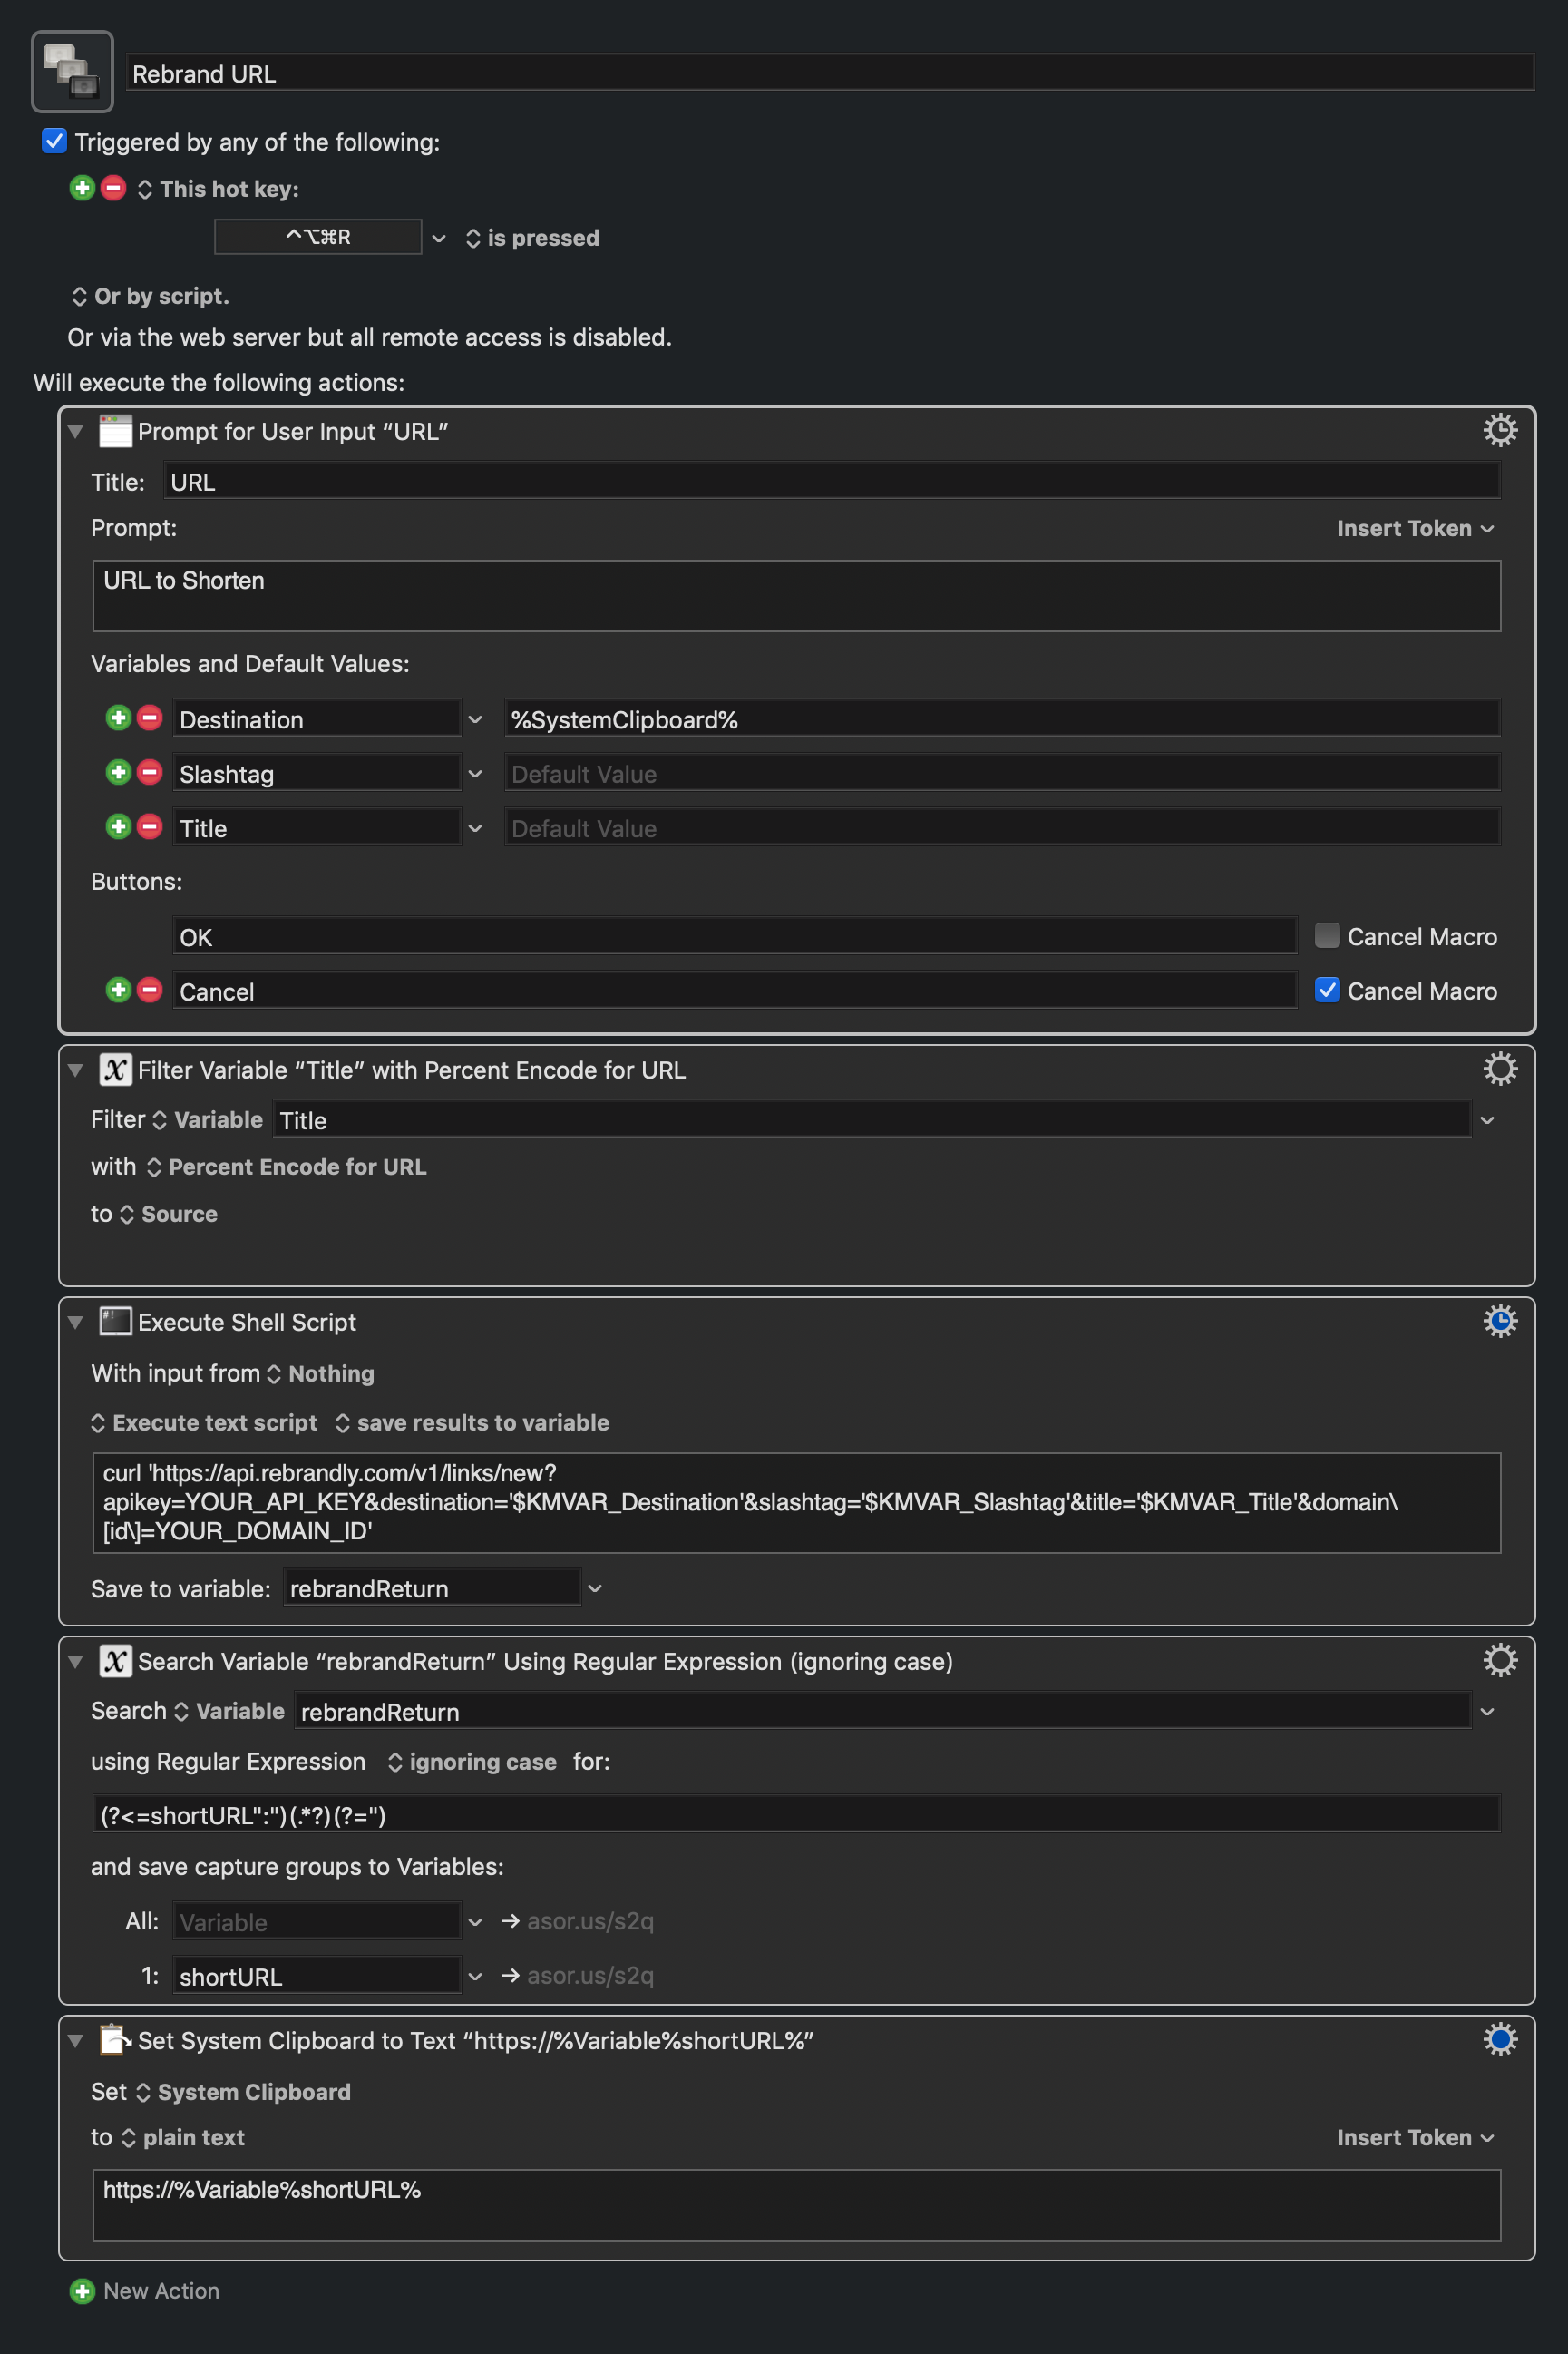Click the https://%Variable%shortURL% text box
The width and height of the screenshot is (1568, 2354).
796,2204
